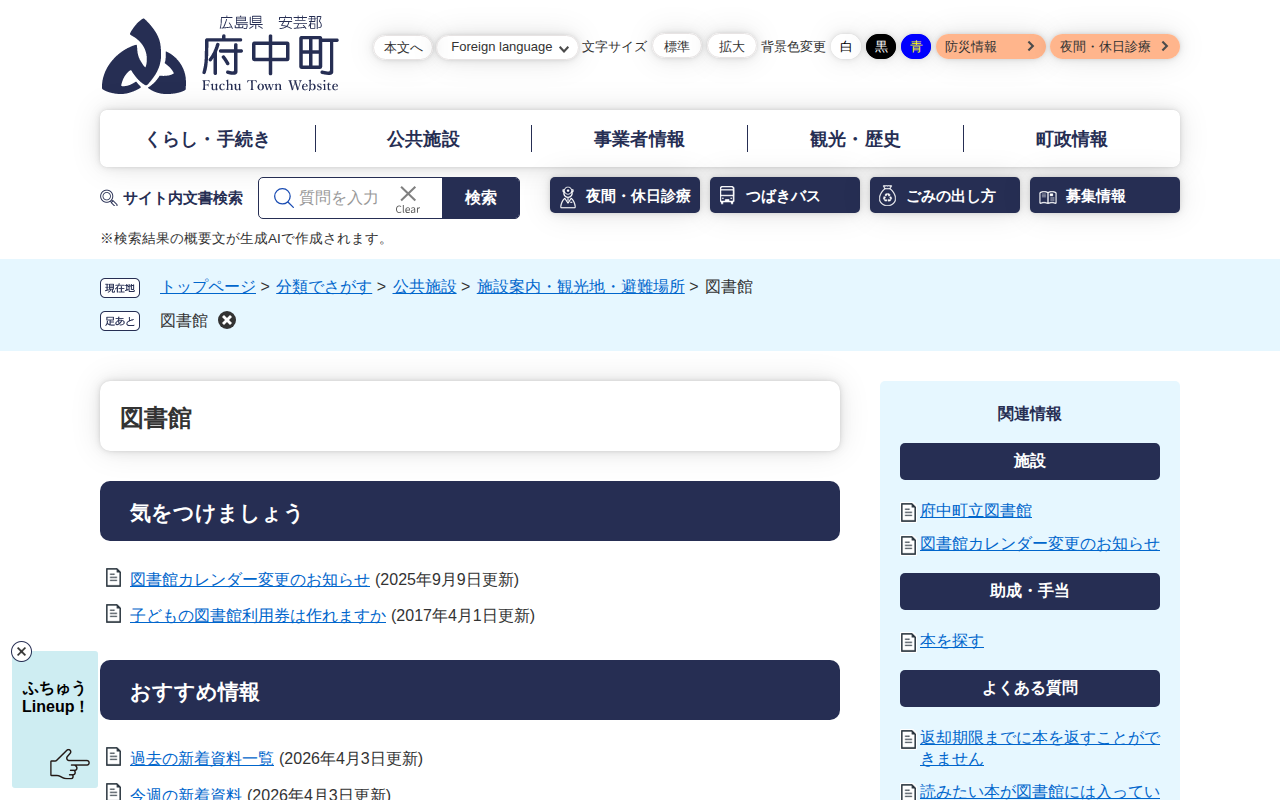Expand 夜間・休日診療 orange header button
The width and height of the screenshot is (1280, 800).
coord(1114,47)
